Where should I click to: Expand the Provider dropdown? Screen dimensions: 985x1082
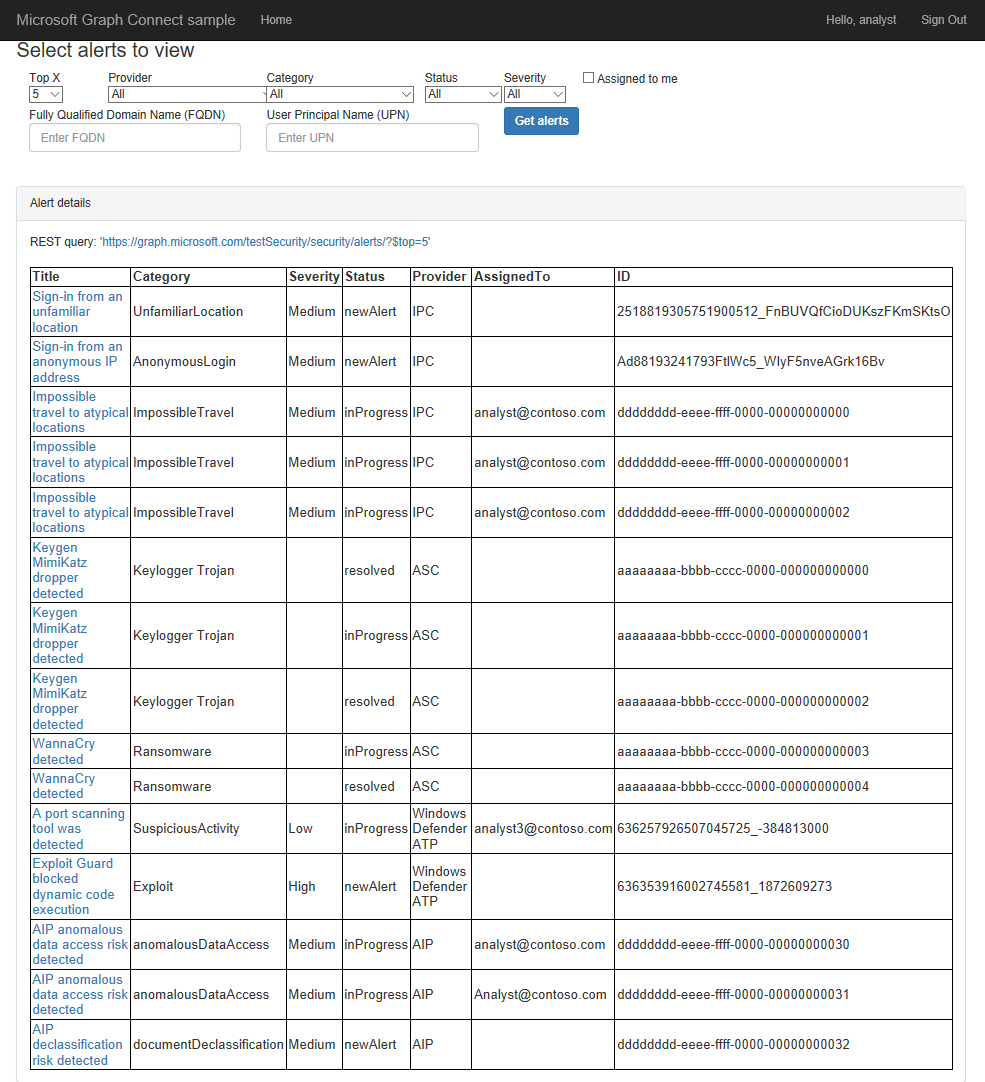click(187, 94)
